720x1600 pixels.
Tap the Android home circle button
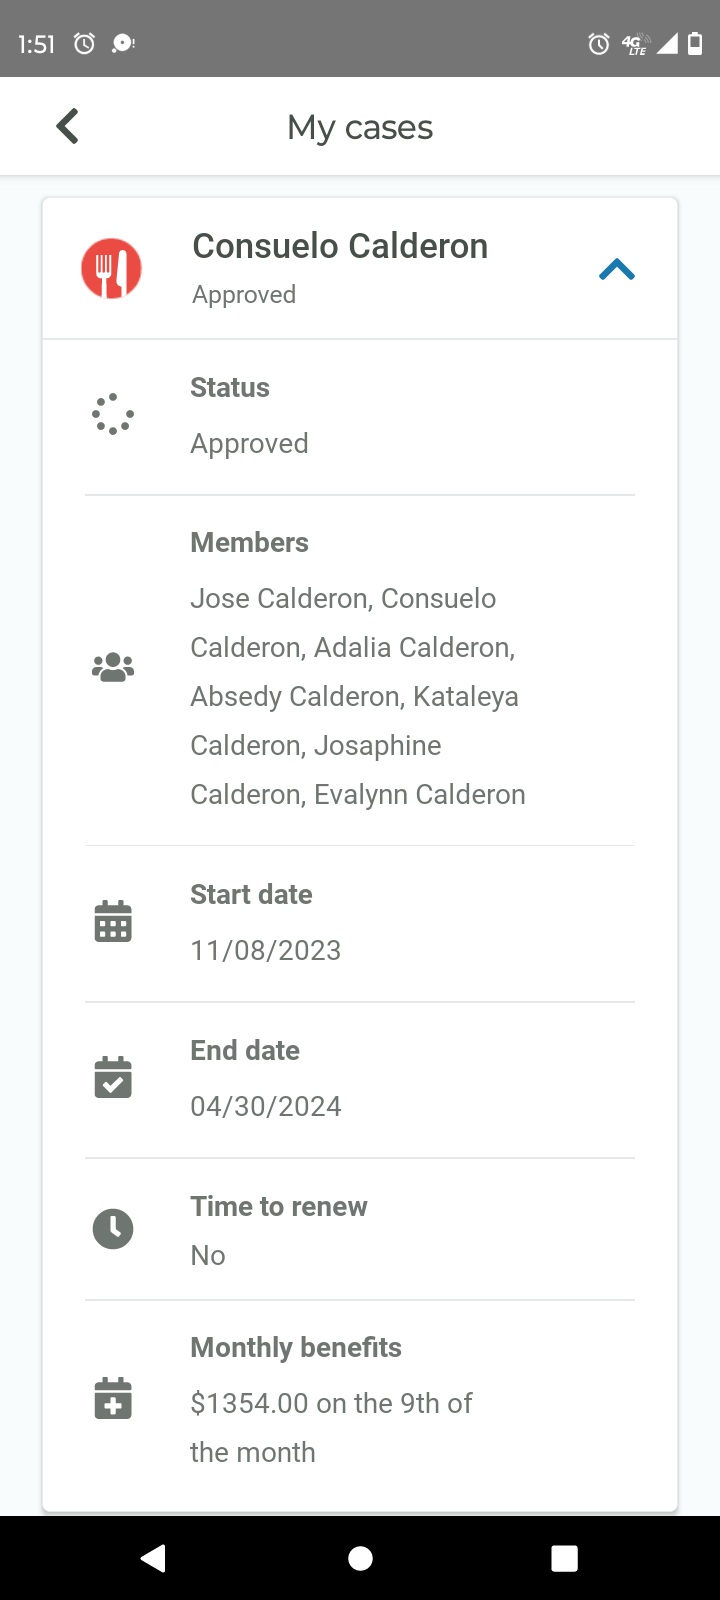(x=361, y=1558)
